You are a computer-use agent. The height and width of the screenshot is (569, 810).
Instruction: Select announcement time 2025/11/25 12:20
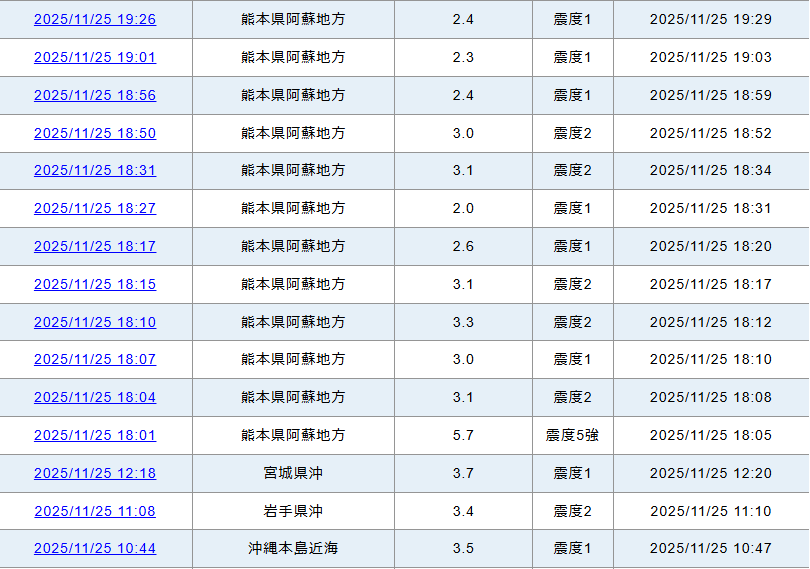711,473
